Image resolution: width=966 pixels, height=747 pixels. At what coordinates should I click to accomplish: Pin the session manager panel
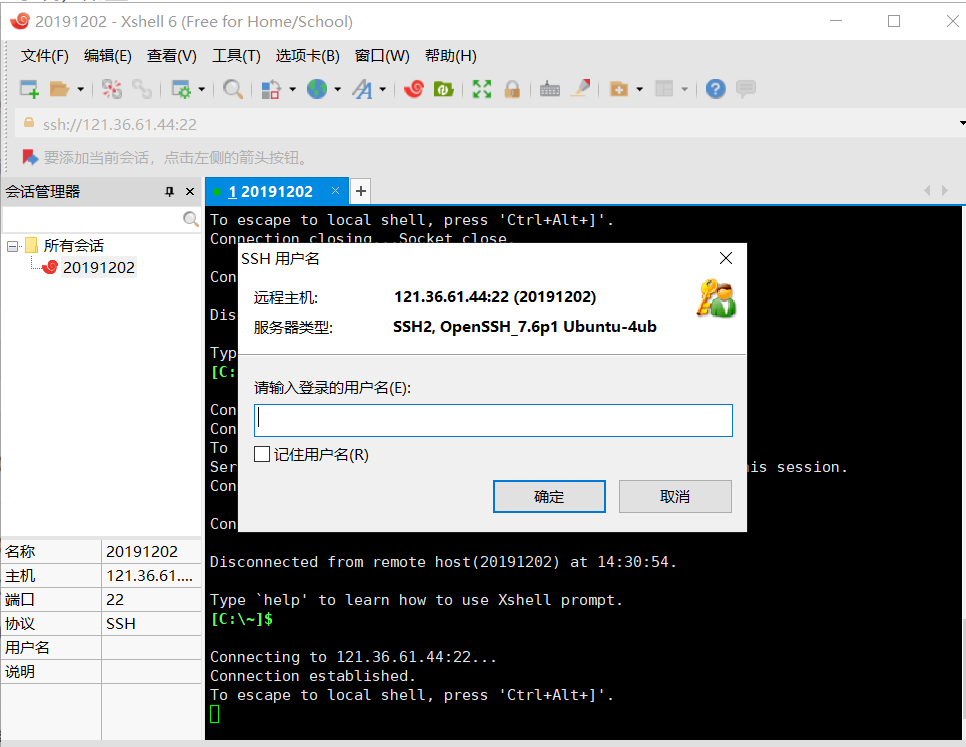169,192
